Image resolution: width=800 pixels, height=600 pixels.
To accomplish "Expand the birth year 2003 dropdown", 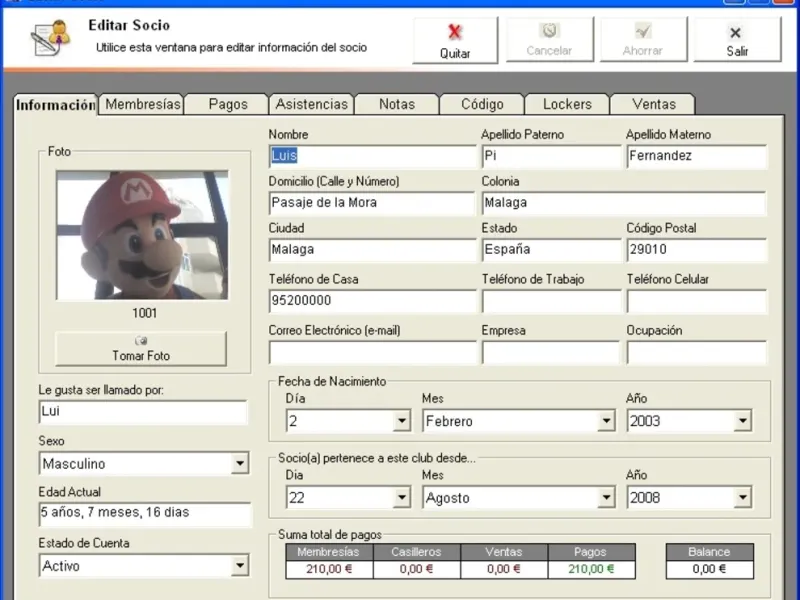I will pyautogui.click(x=742, y=421).
